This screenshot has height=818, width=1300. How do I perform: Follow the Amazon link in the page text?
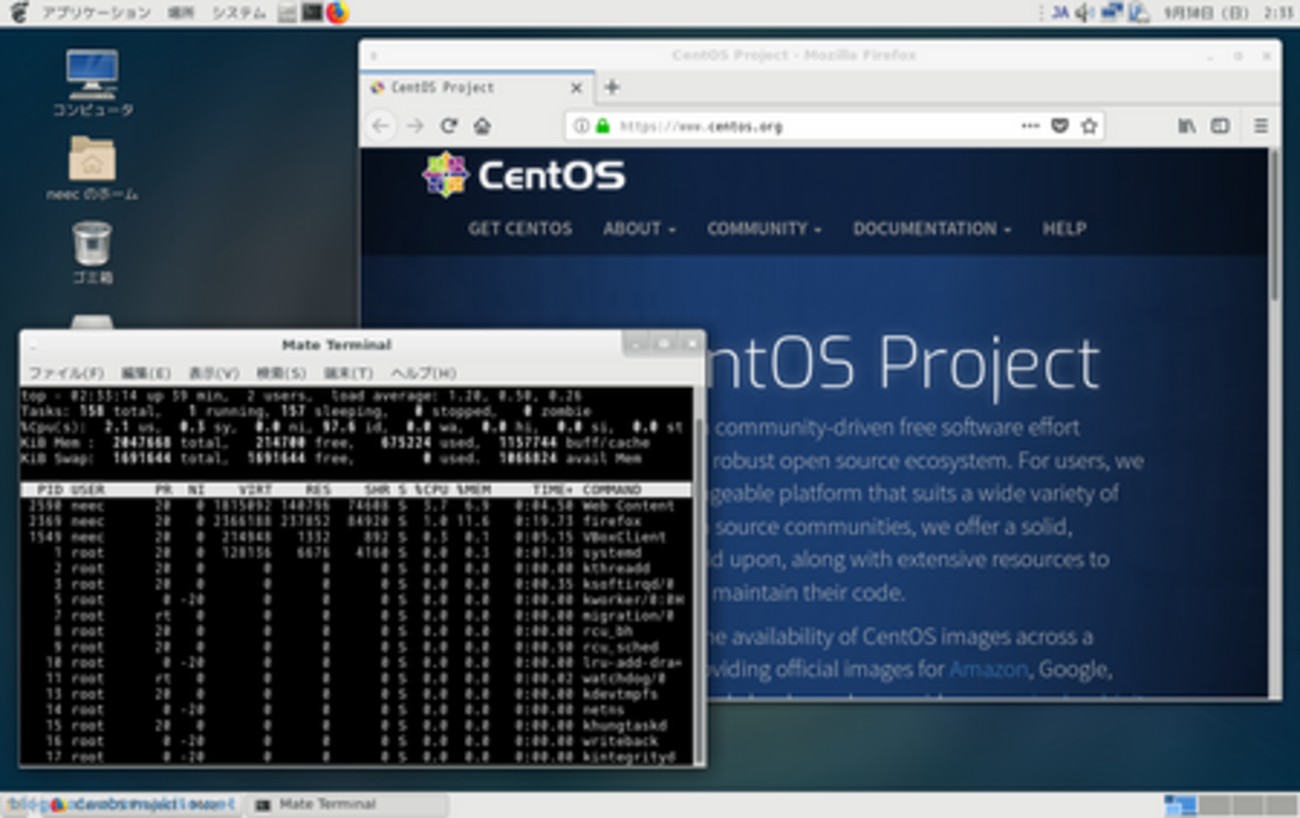tap(988, 669)
